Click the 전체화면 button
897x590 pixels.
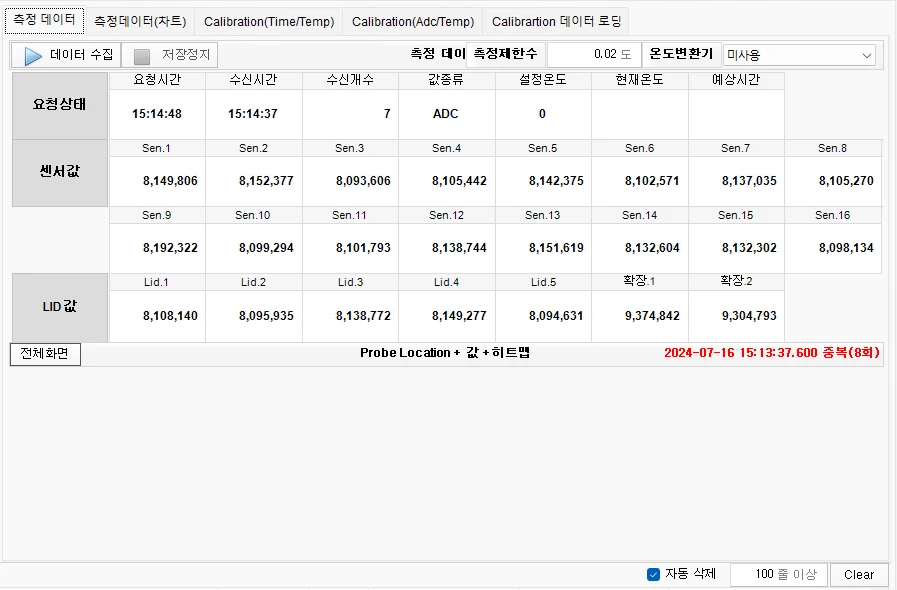click(45, 354)
